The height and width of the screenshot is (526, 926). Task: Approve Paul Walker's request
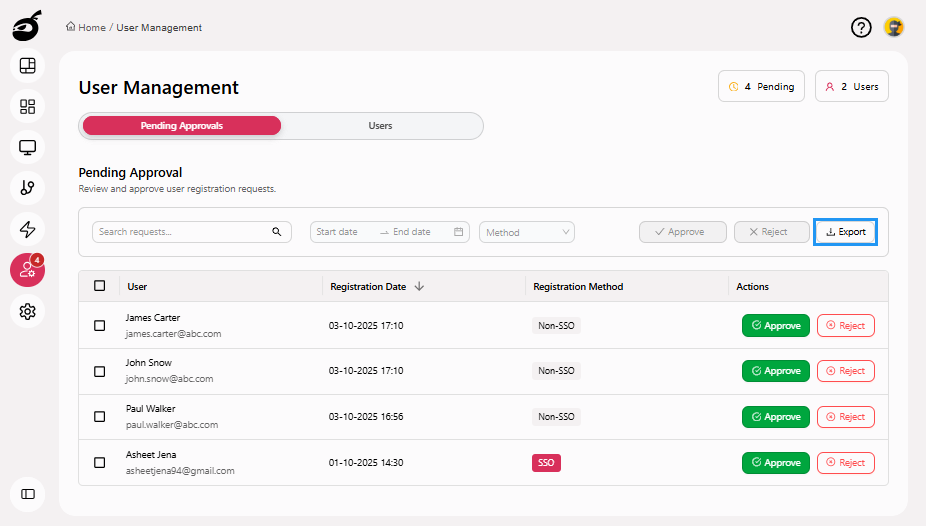(x=776, y=417)
